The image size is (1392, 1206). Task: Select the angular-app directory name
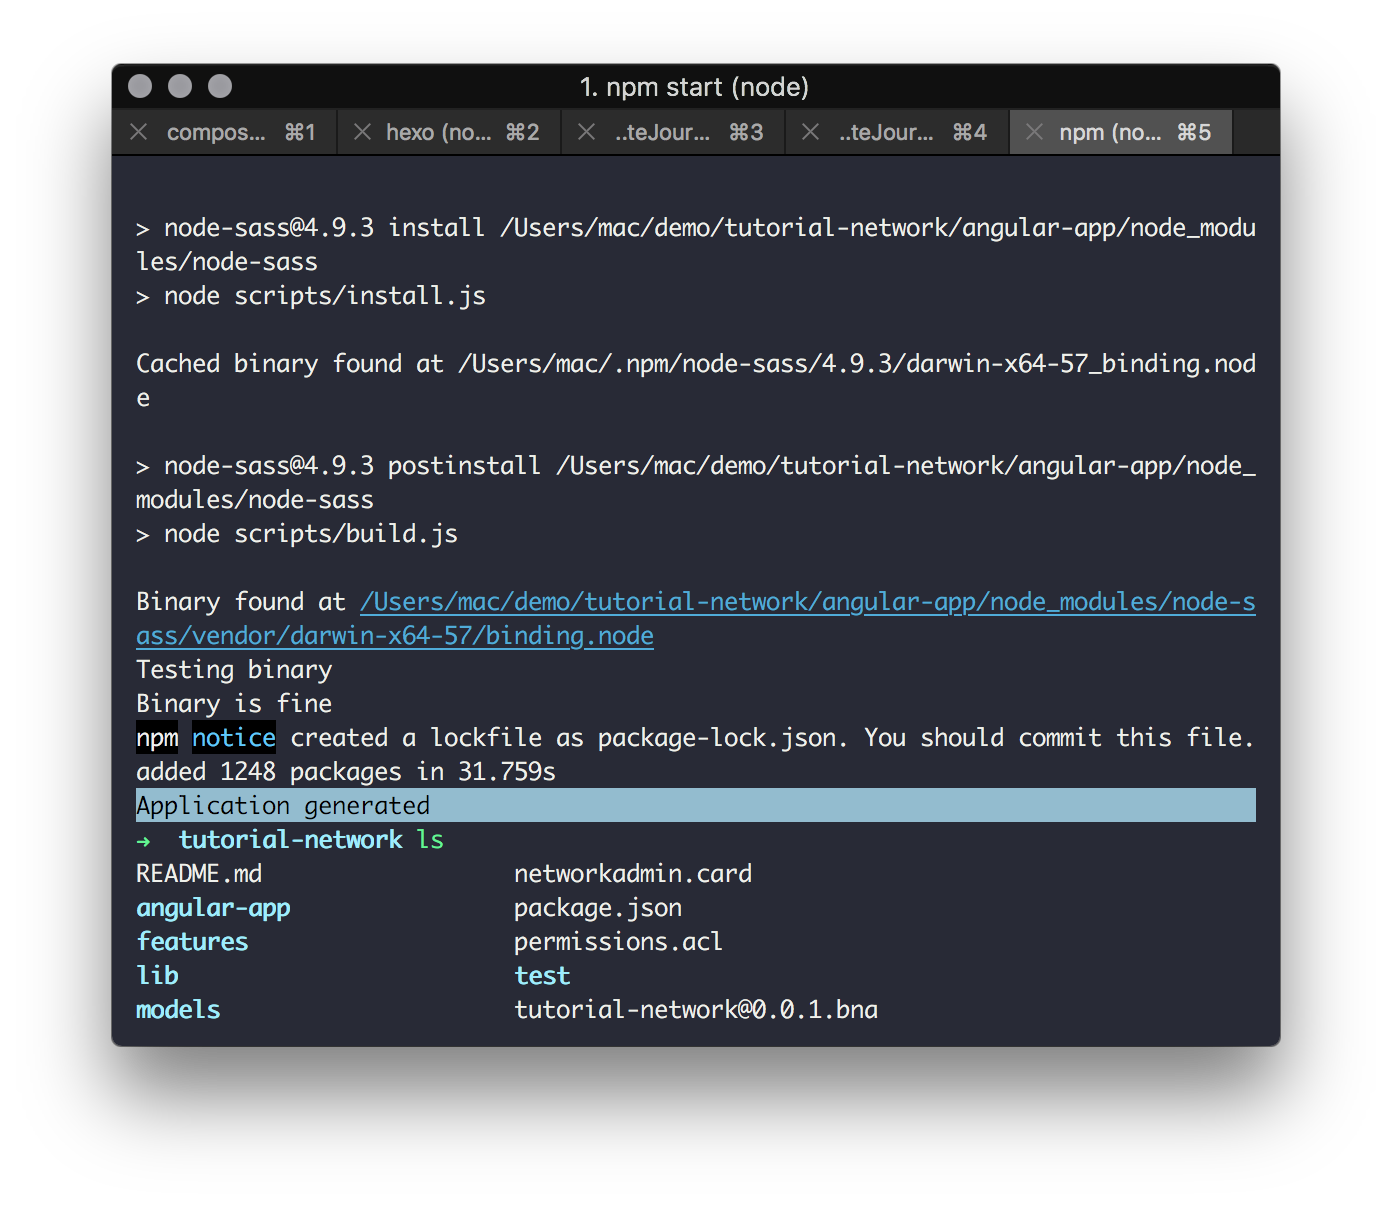(213, 908)
